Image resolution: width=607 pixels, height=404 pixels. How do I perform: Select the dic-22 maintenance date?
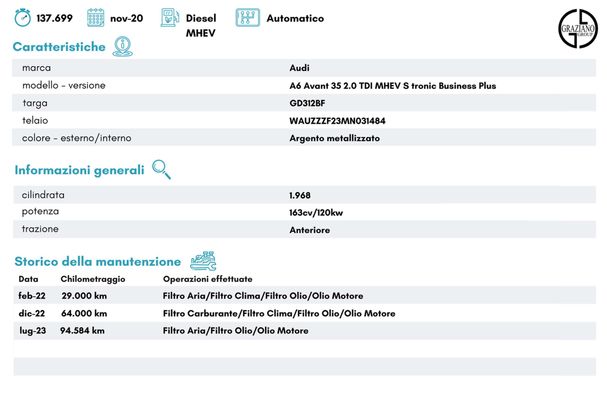[x=32, y=313]
